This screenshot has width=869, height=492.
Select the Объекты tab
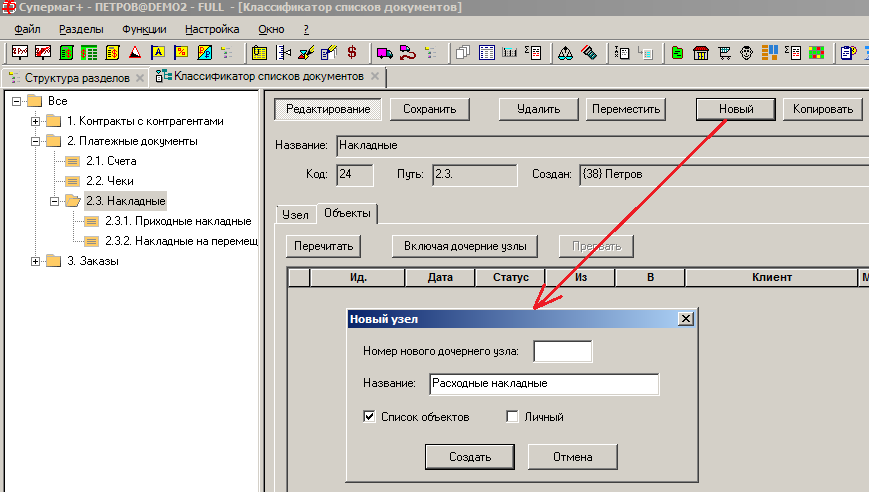347,213
